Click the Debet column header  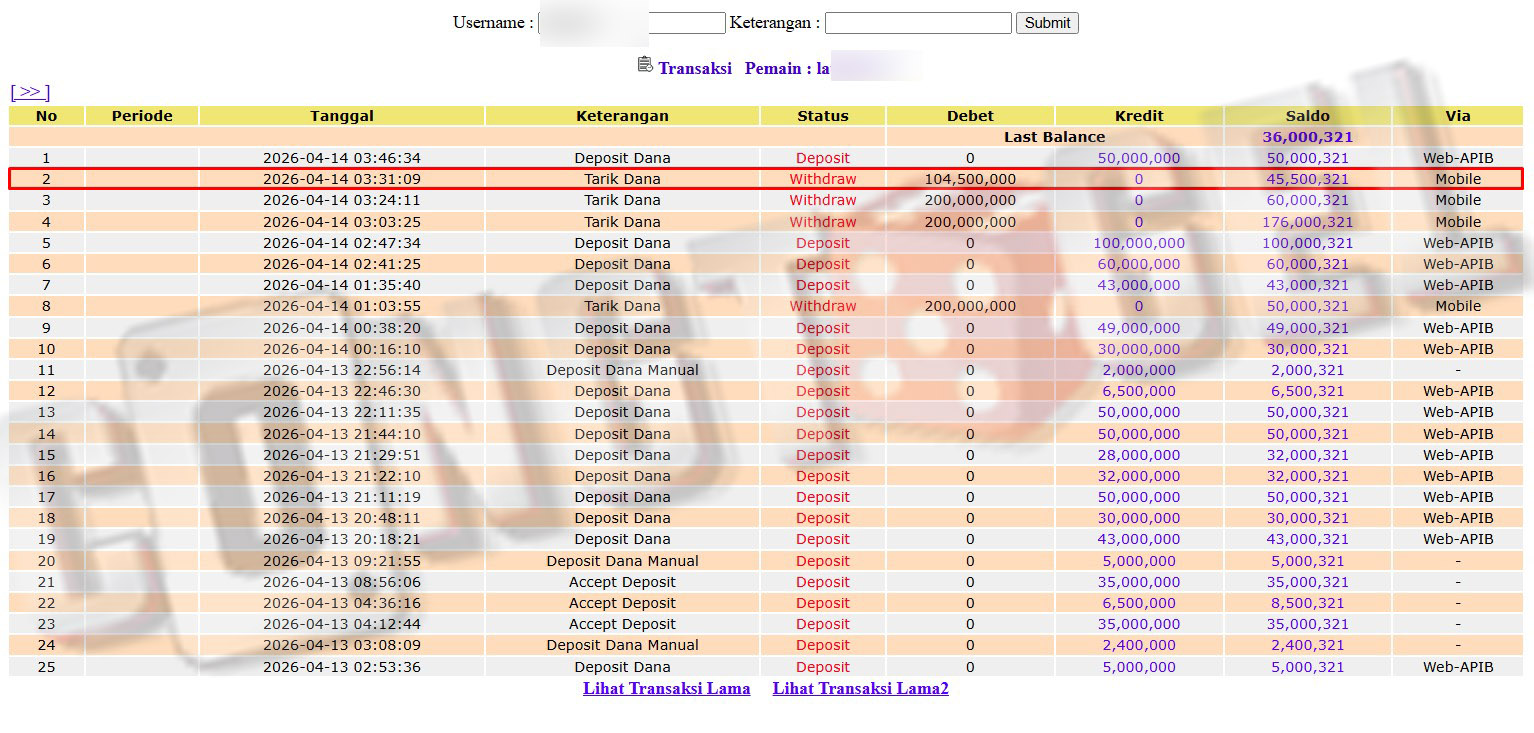[x=969, y=116]
